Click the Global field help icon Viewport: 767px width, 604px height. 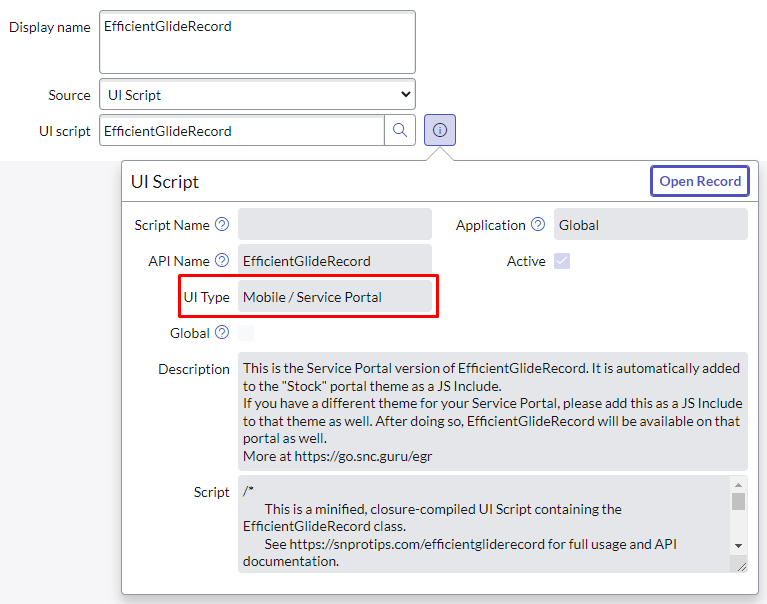click(x=222, y=333)
